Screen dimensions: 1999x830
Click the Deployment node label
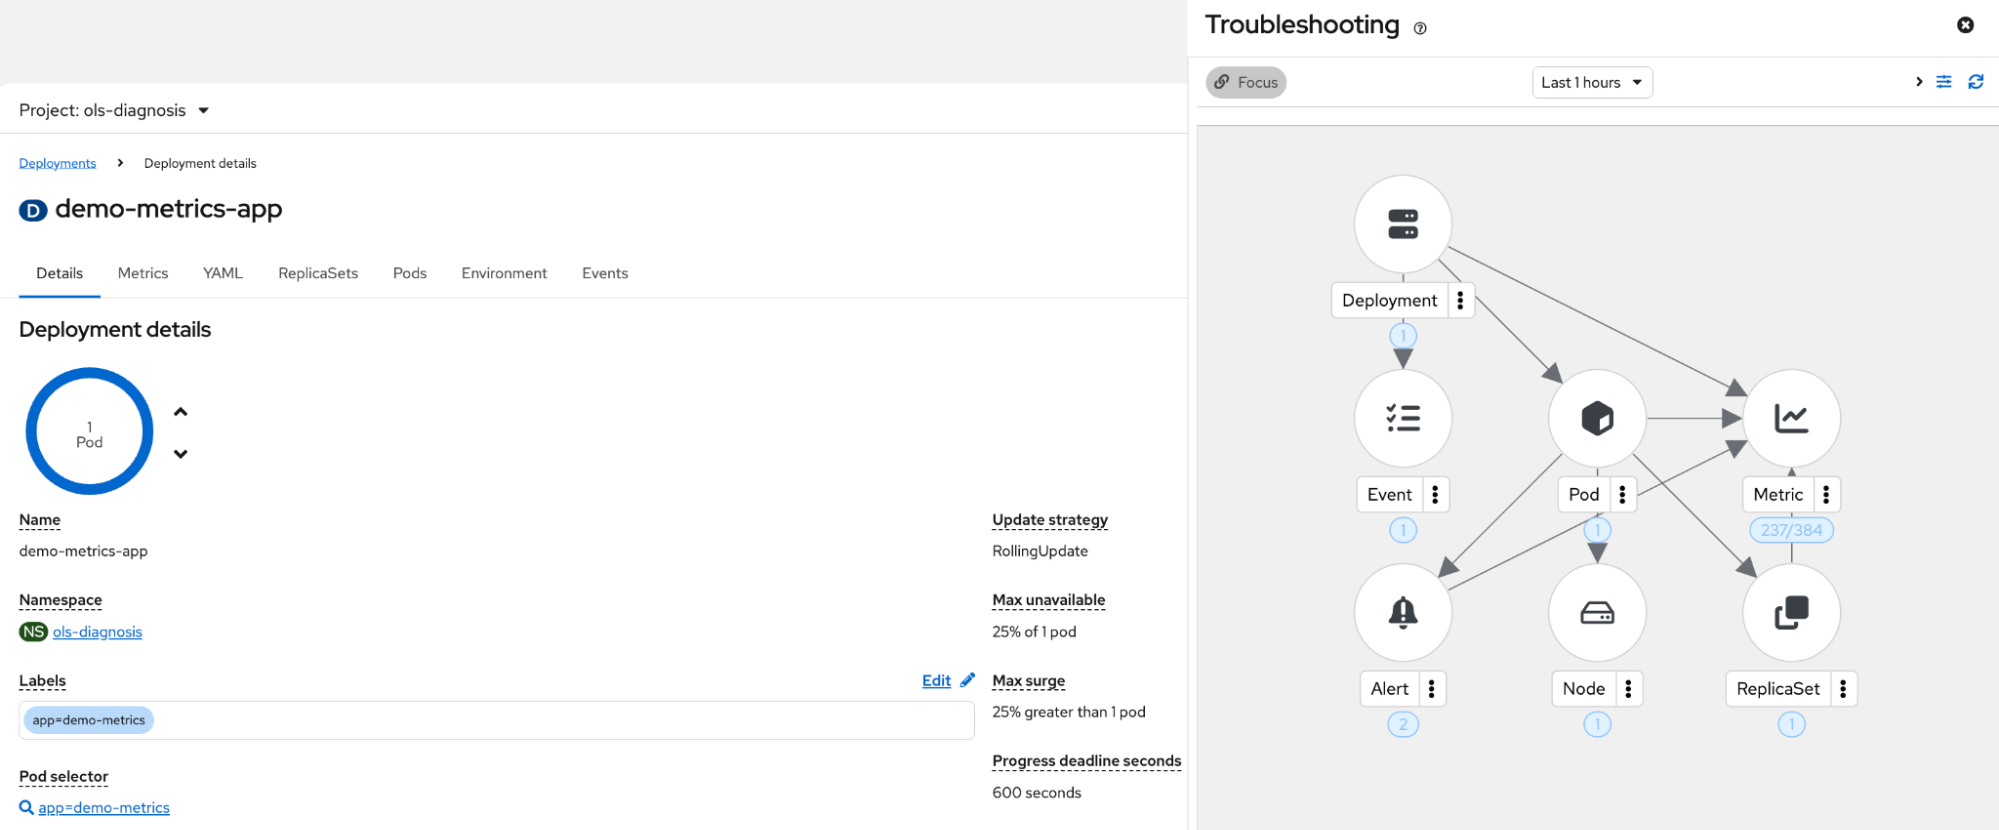[x=1390, y=300]
